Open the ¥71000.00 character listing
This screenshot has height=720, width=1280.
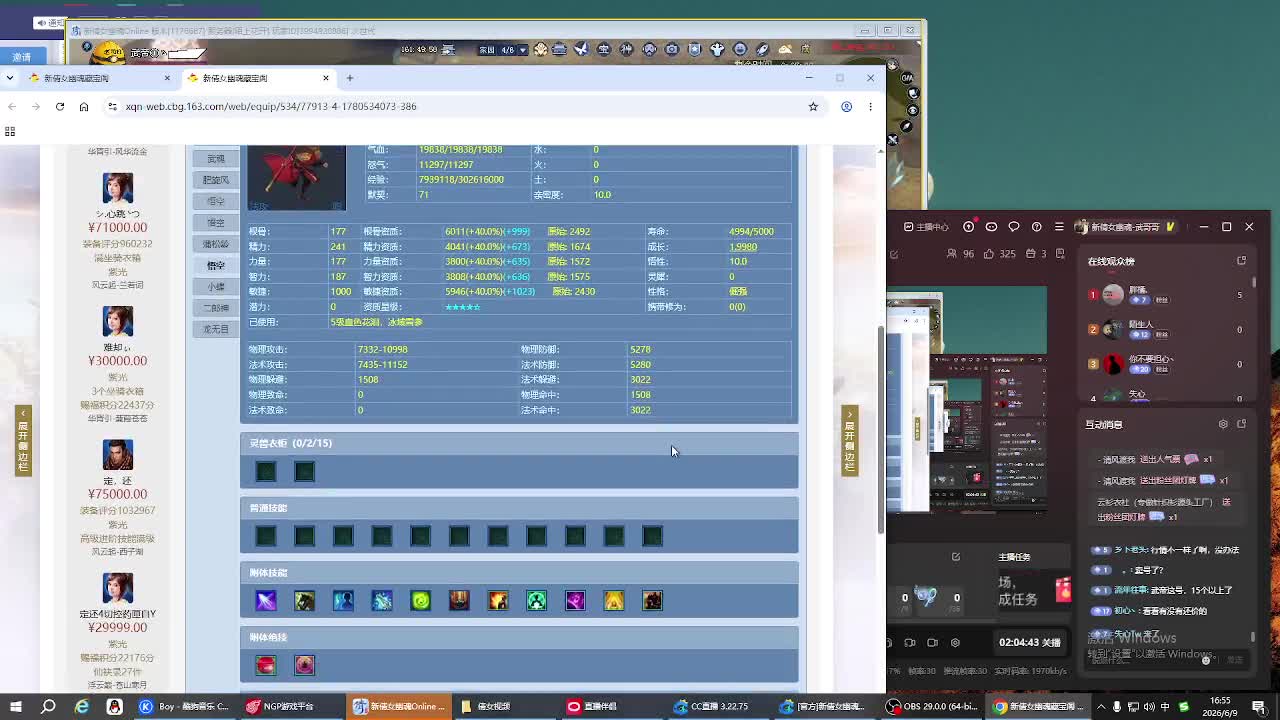click(x=117, y=228)
